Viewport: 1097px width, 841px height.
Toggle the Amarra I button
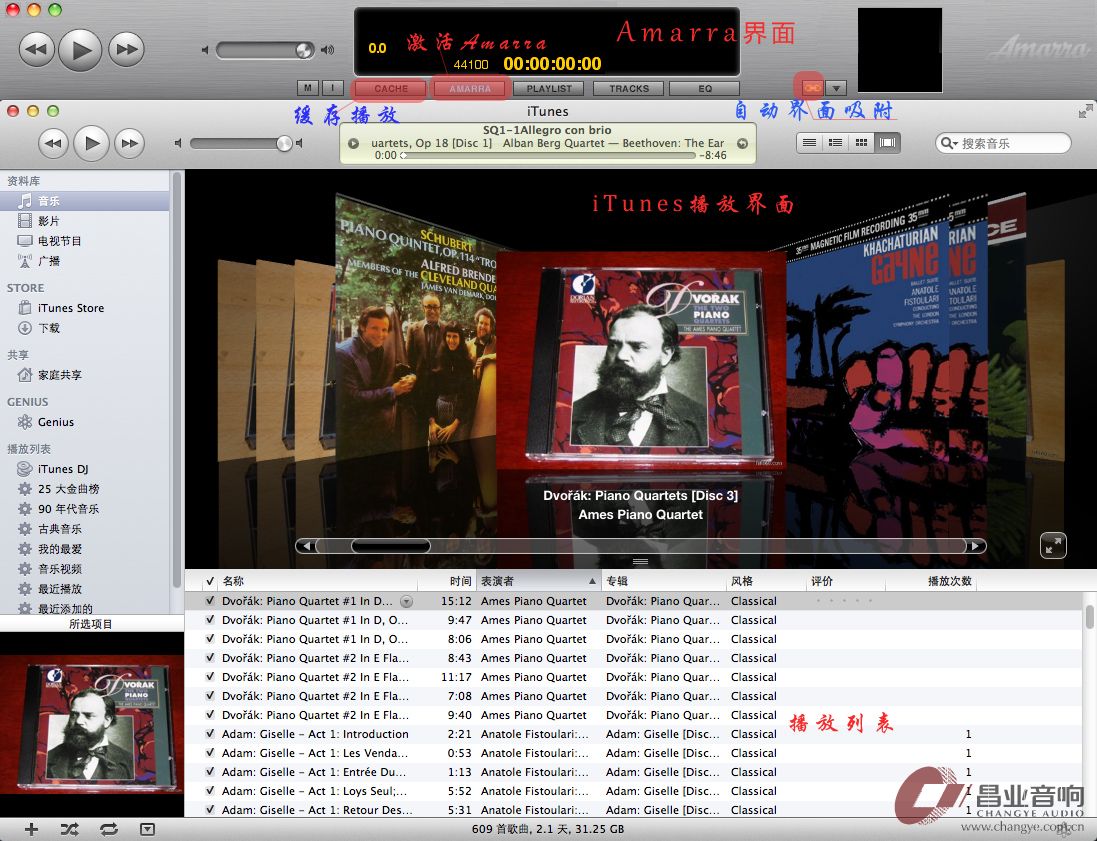pos(333,88)
